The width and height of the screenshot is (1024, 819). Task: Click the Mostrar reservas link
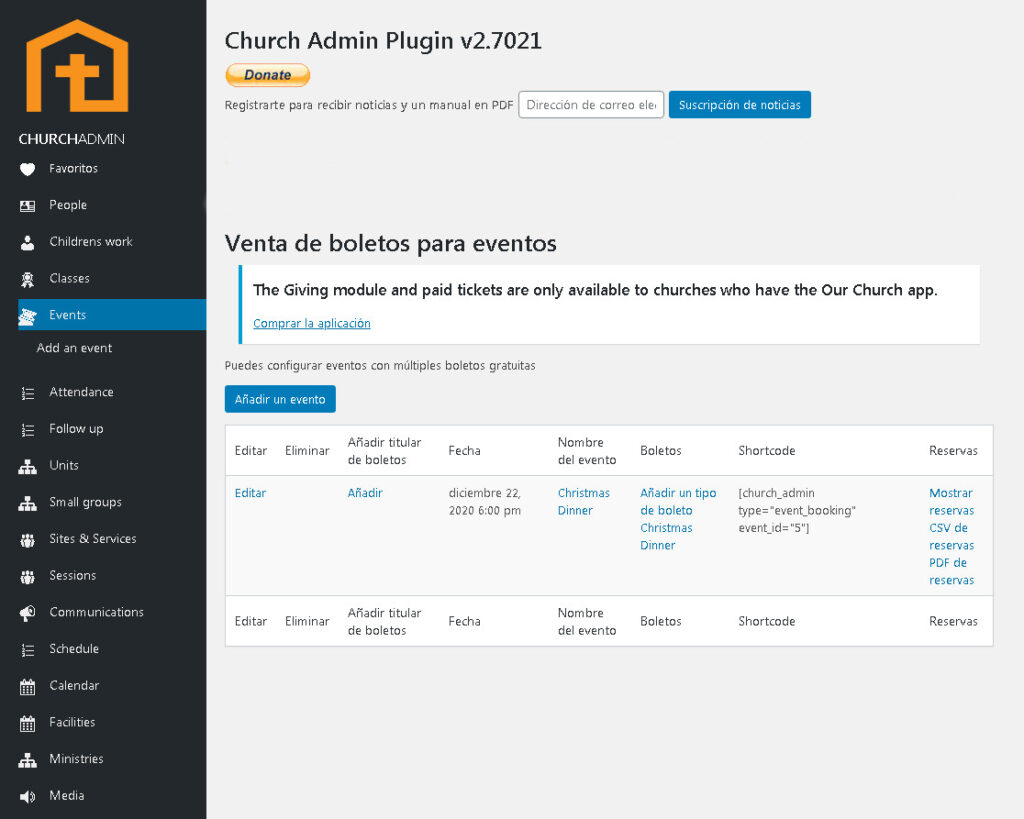coord(950,501)
